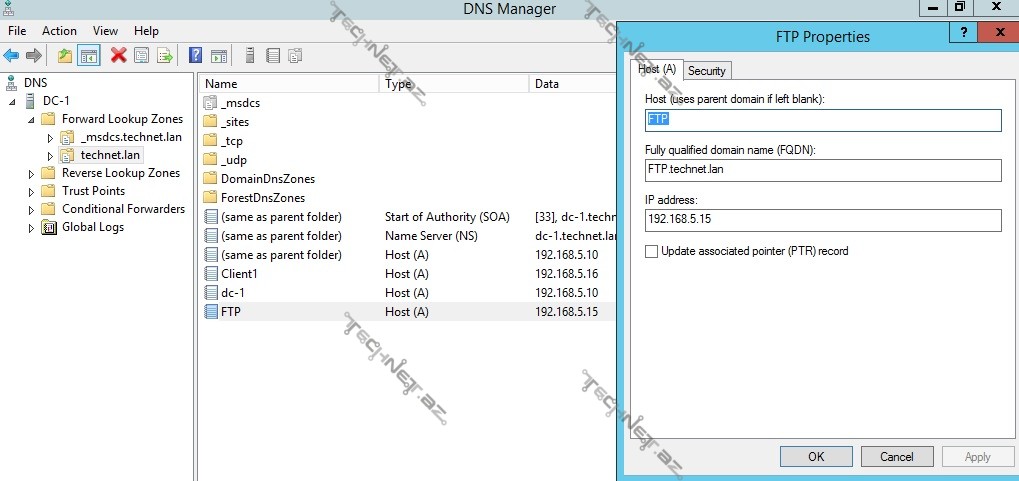
Task: Click the Export List toolbar icon
Action: (x=165, y=55)
